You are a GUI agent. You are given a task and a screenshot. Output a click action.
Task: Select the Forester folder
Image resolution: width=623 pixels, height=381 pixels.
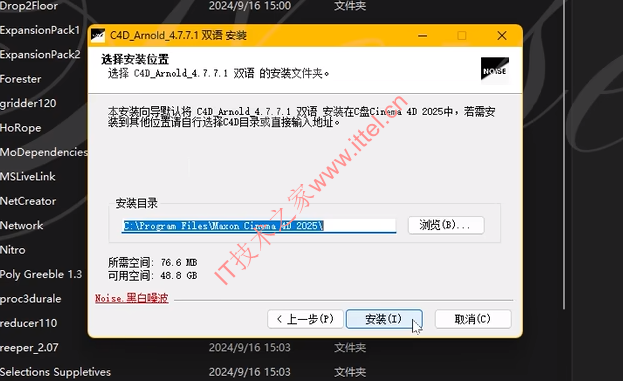[21, 79]
